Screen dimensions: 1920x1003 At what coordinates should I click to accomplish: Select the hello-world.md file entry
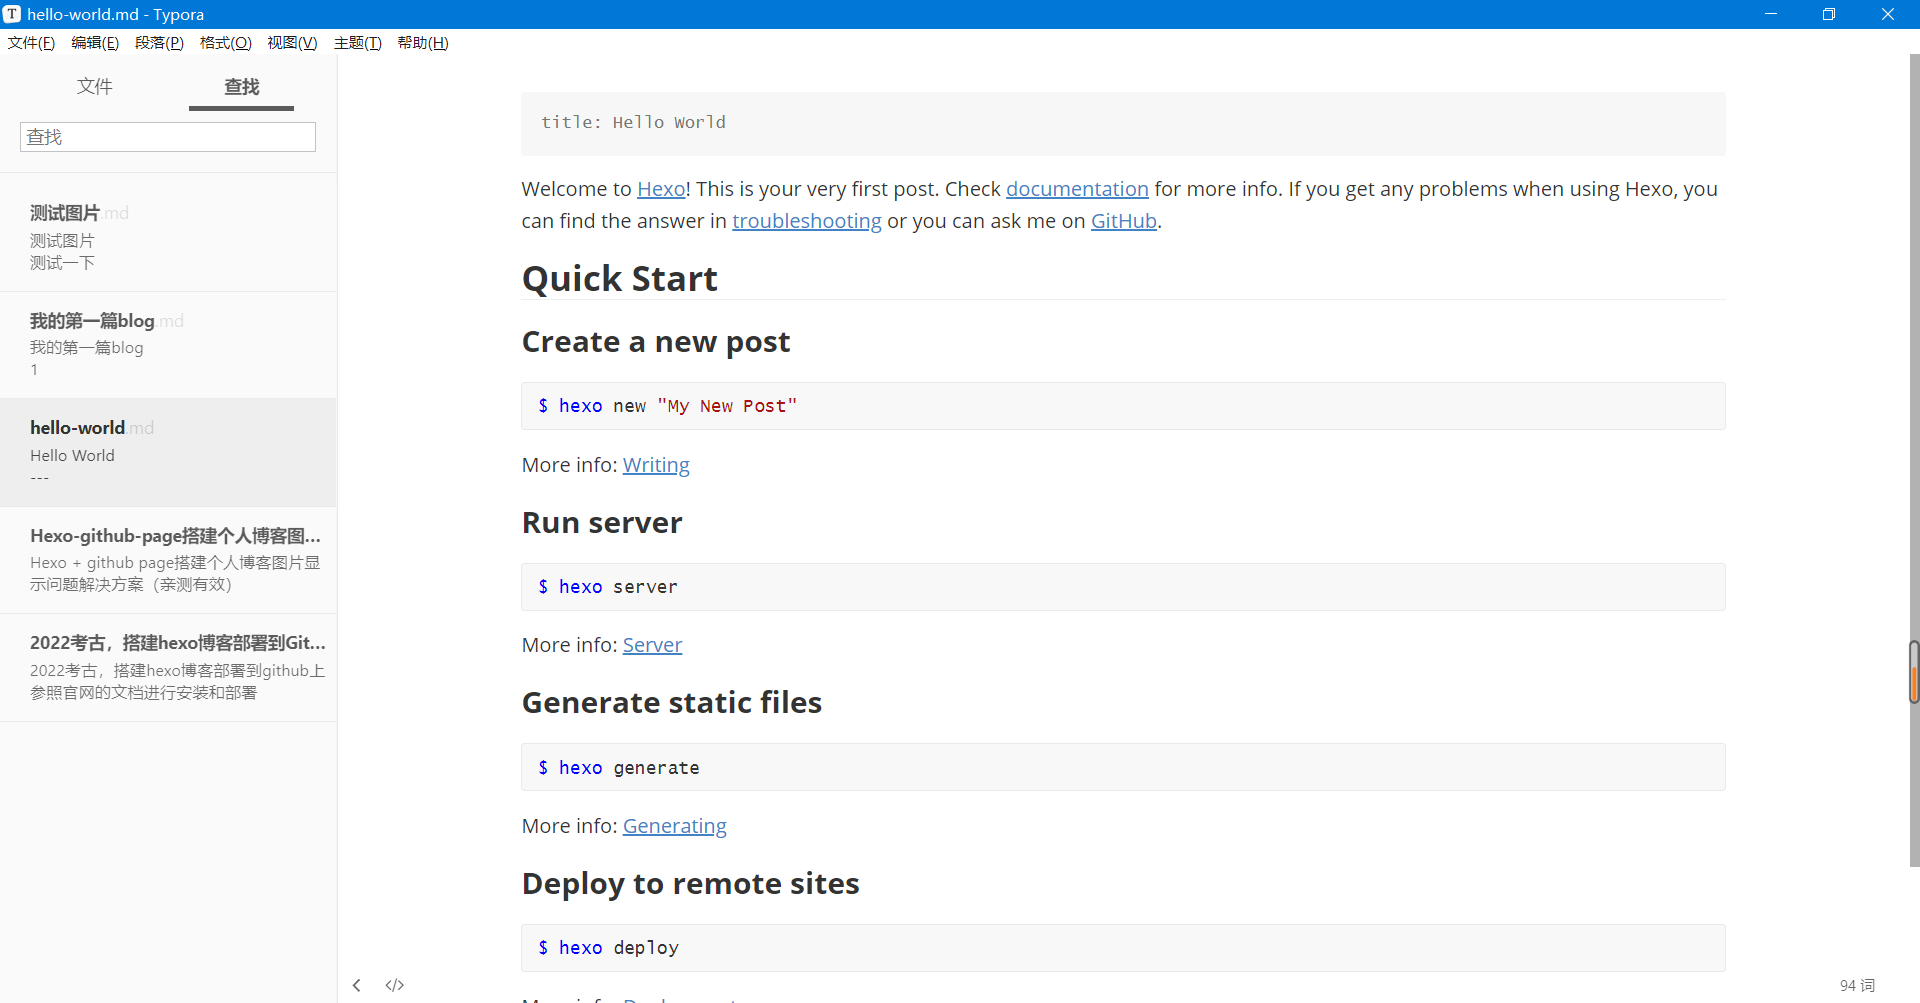click(x=168, y=453)
